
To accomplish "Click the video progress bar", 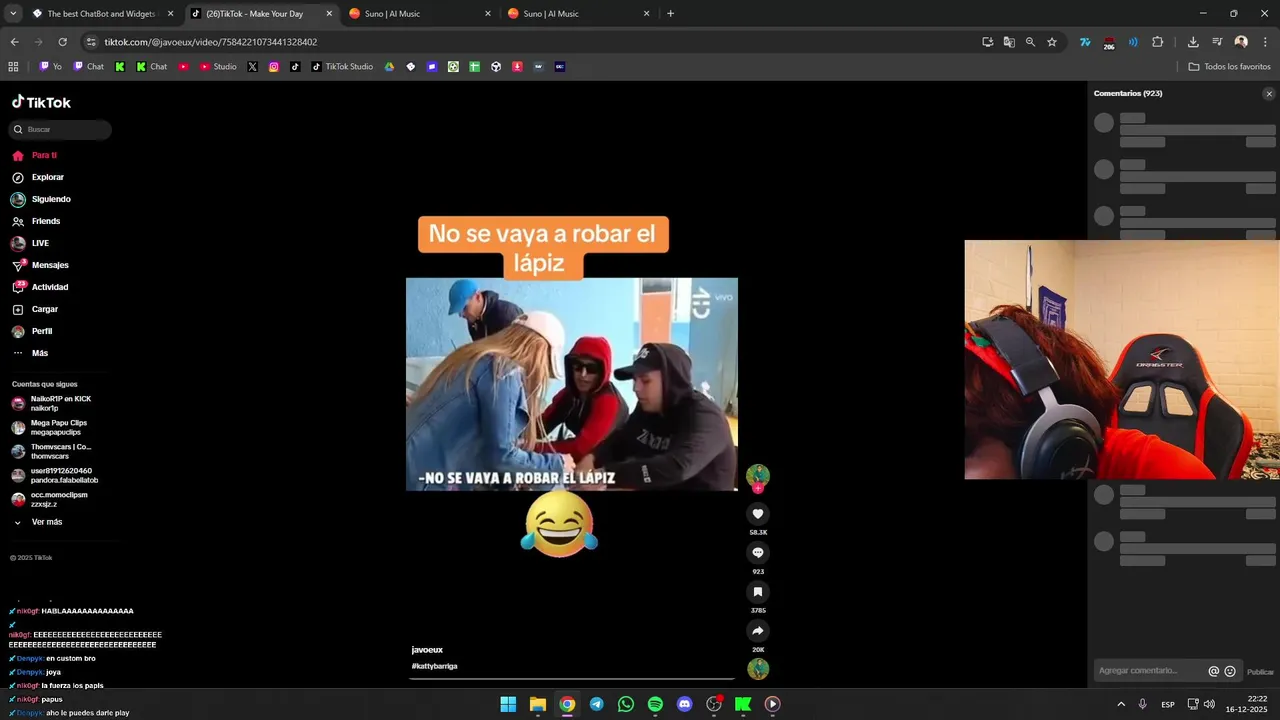I will tap(572, 679).
